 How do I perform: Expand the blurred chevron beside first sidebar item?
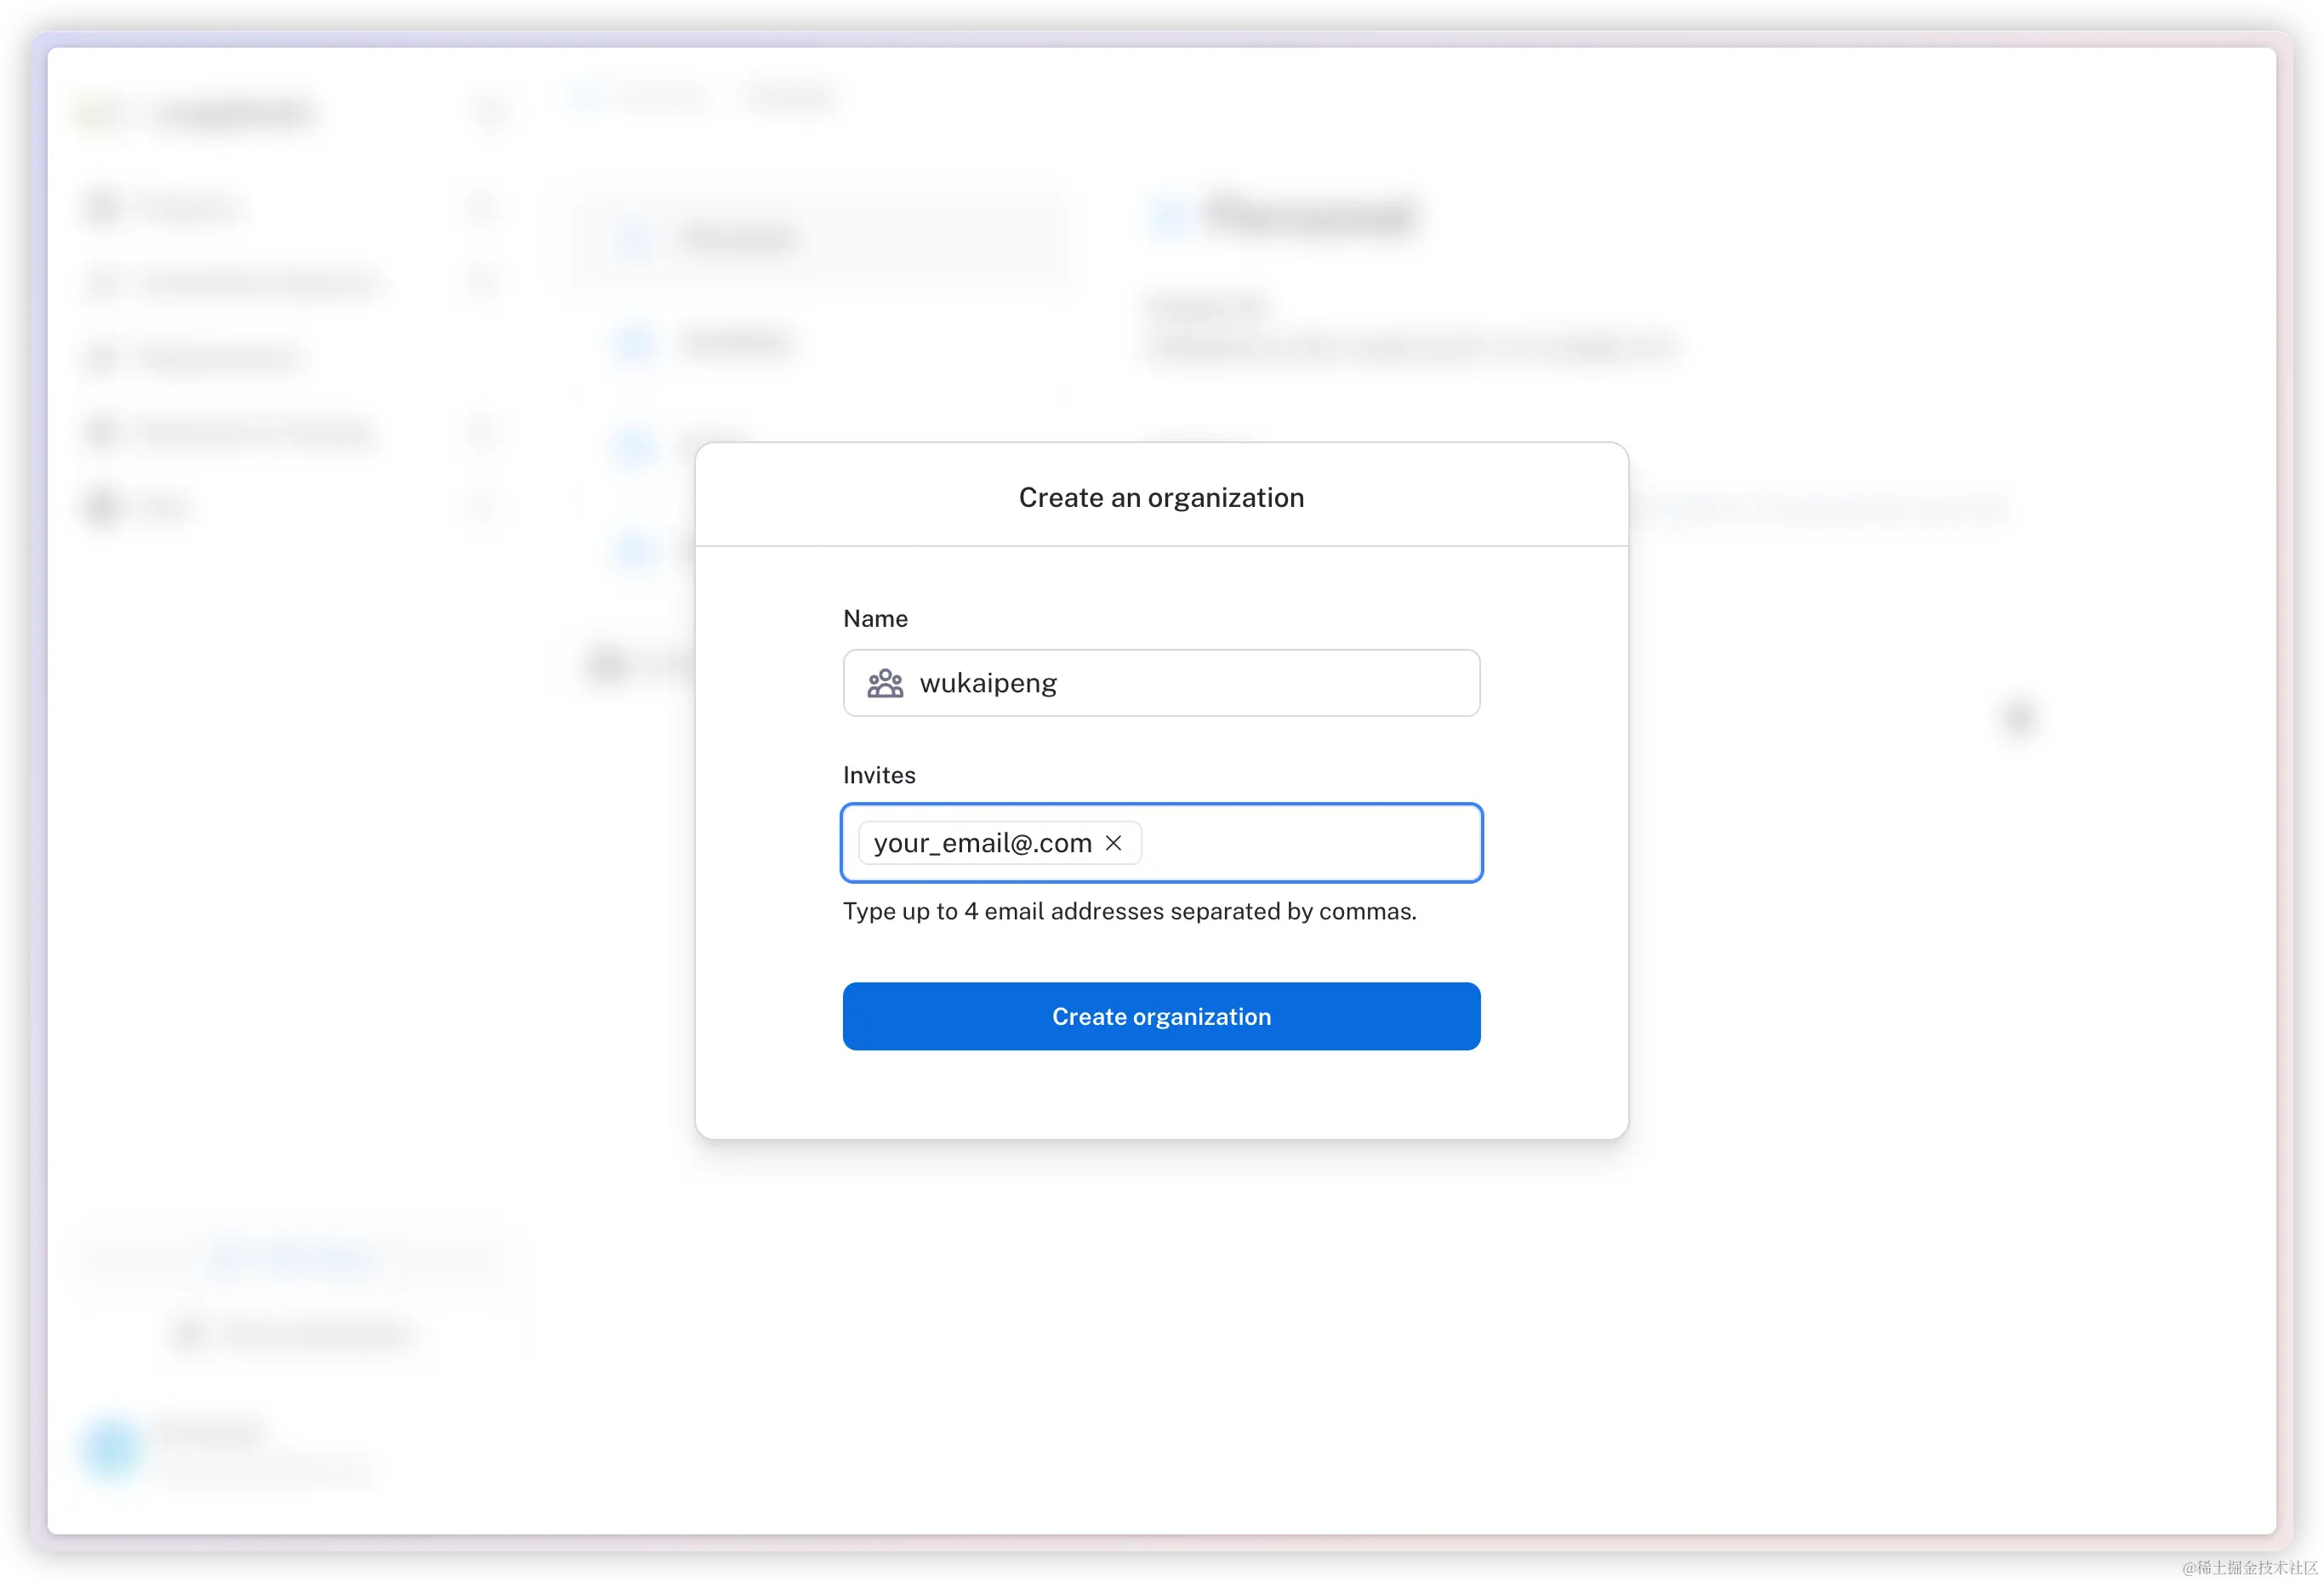[483, 208]
